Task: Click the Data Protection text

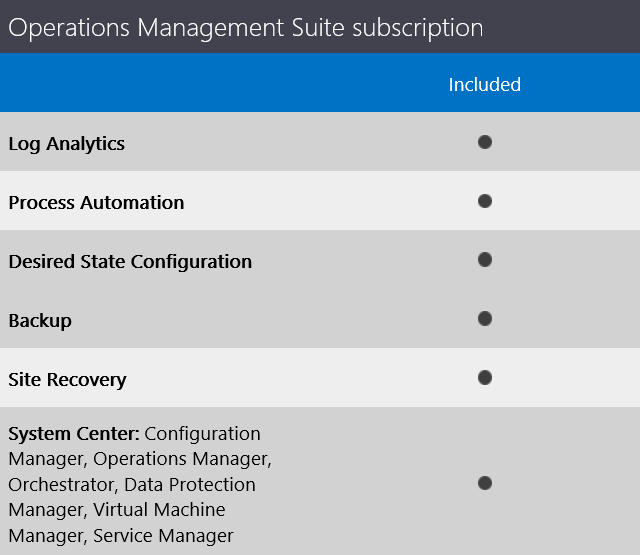Action: point(190,484)
